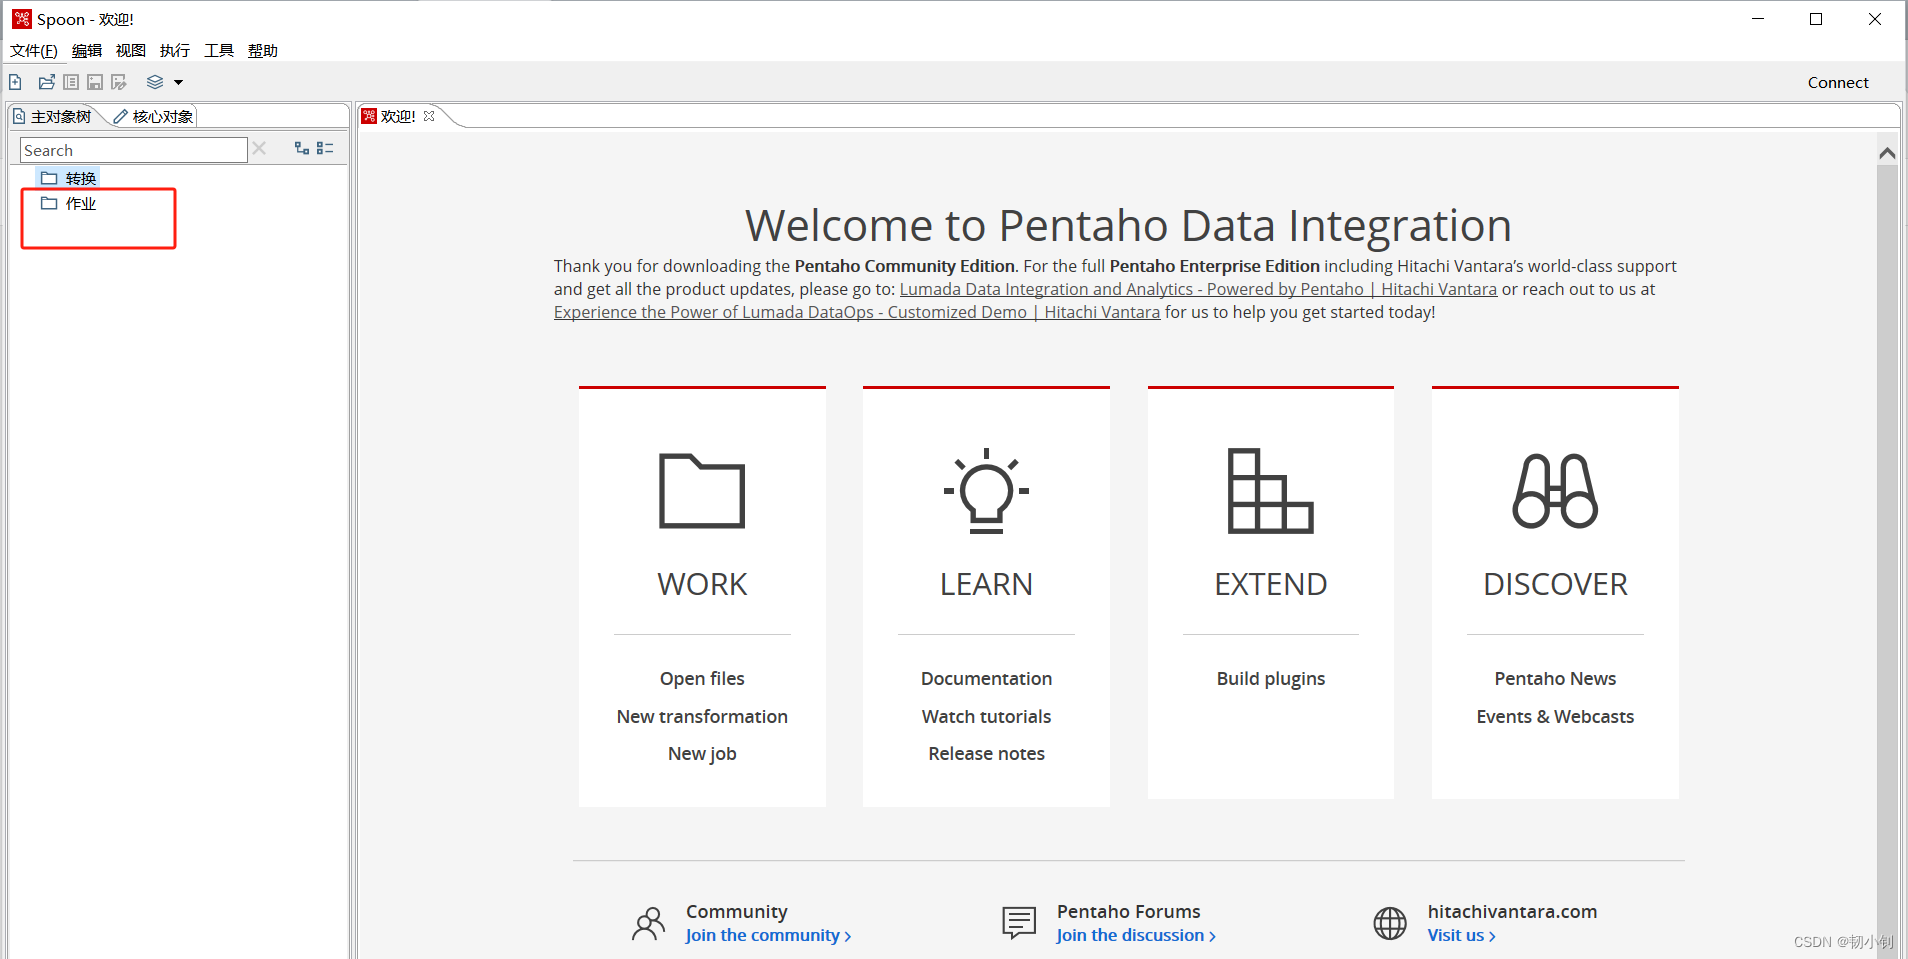Open the Lumada DataOps Customized Demo link
This screenshot has width=1908, height=959.
[x=857, y=312]
